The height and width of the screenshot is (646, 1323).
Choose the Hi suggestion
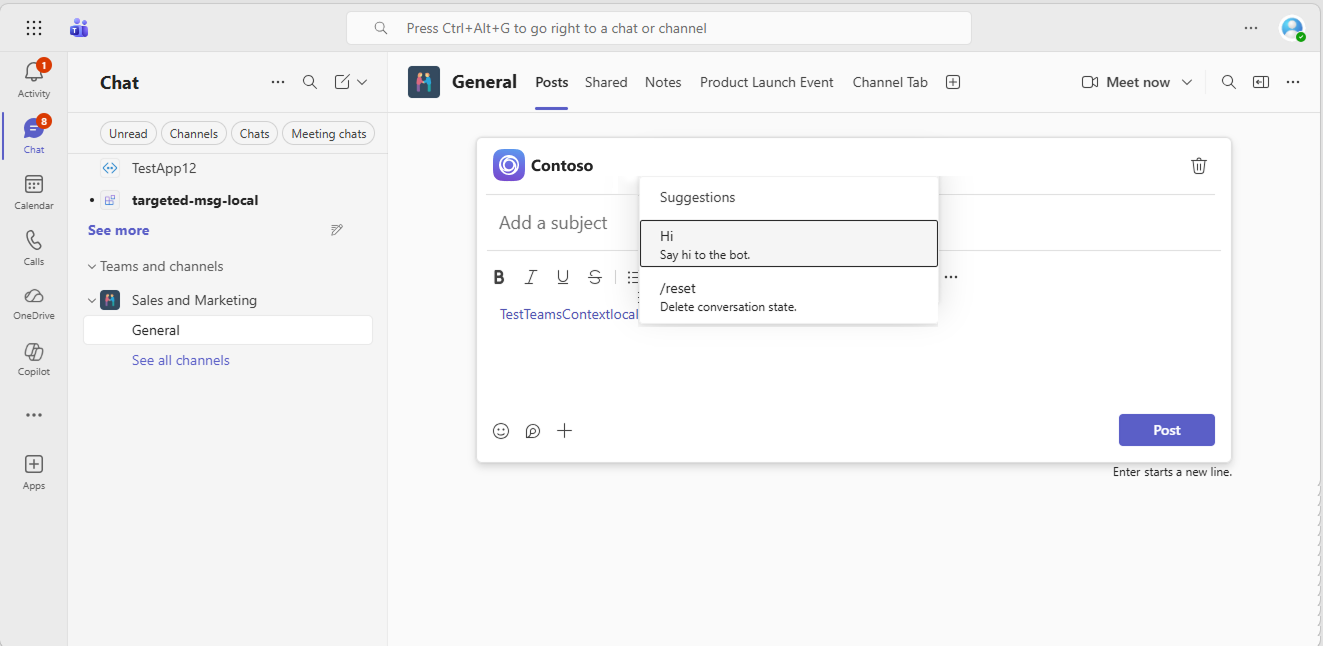[789, 244]
